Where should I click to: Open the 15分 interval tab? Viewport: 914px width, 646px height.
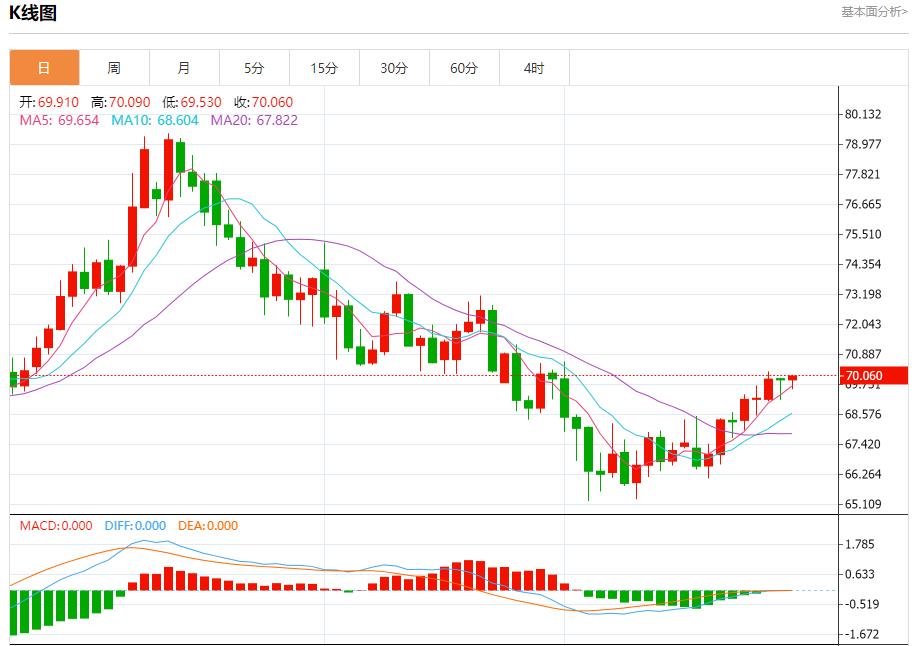pyautogui.click(x=324, y=68)
